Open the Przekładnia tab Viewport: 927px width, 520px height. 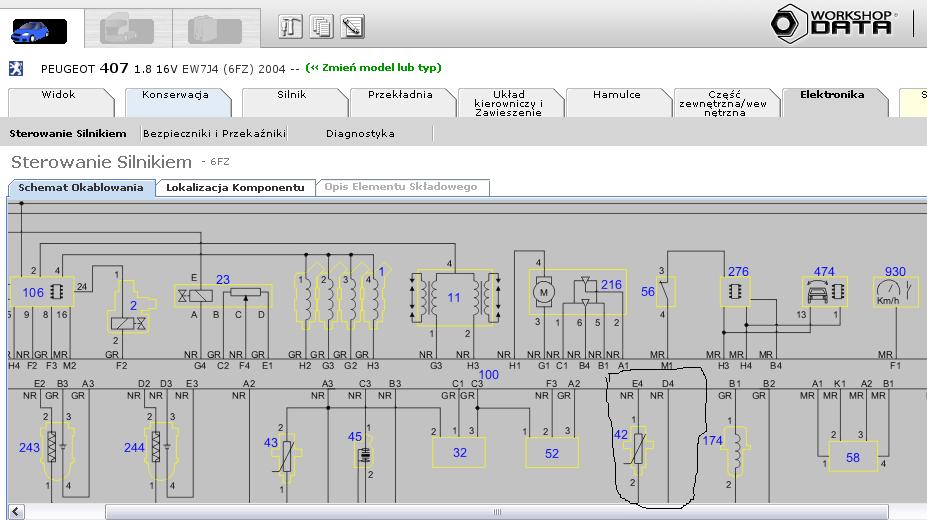(x=401, y=102)
